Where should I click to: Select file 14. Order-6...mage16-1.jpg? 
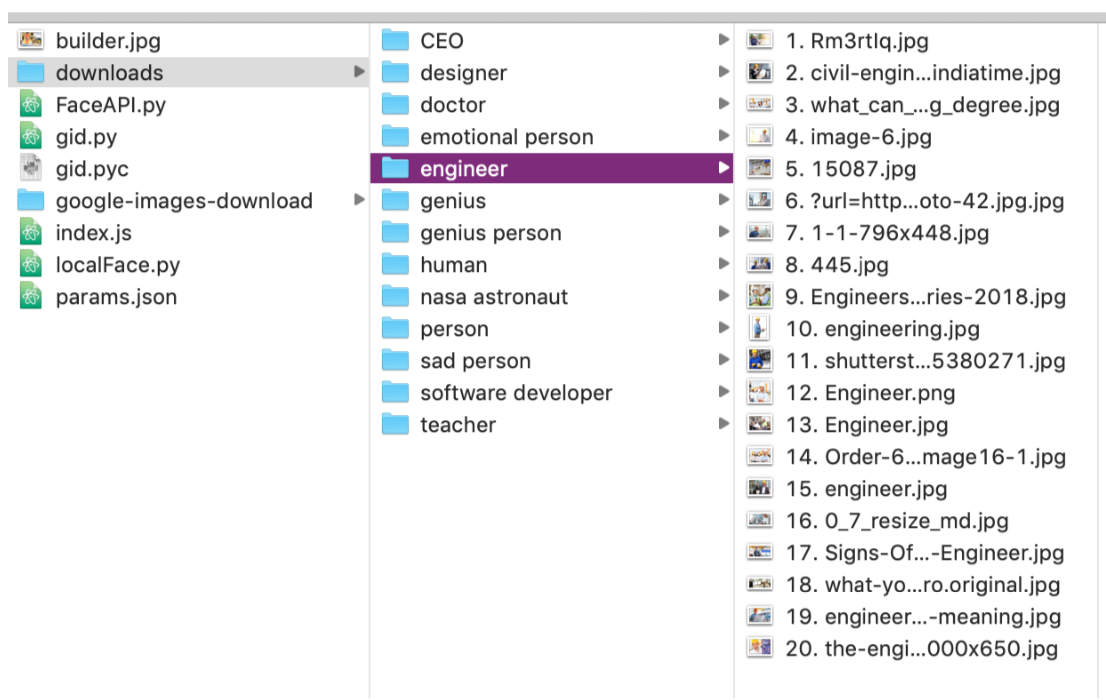click(x=925, y=457)
